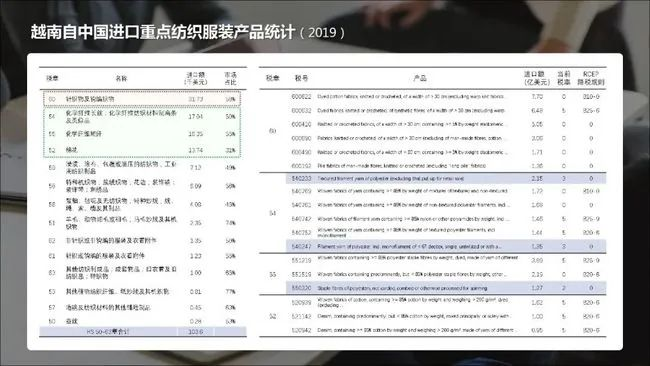
Task: Click the 名称 column header in left table
Action: point(121,78)
